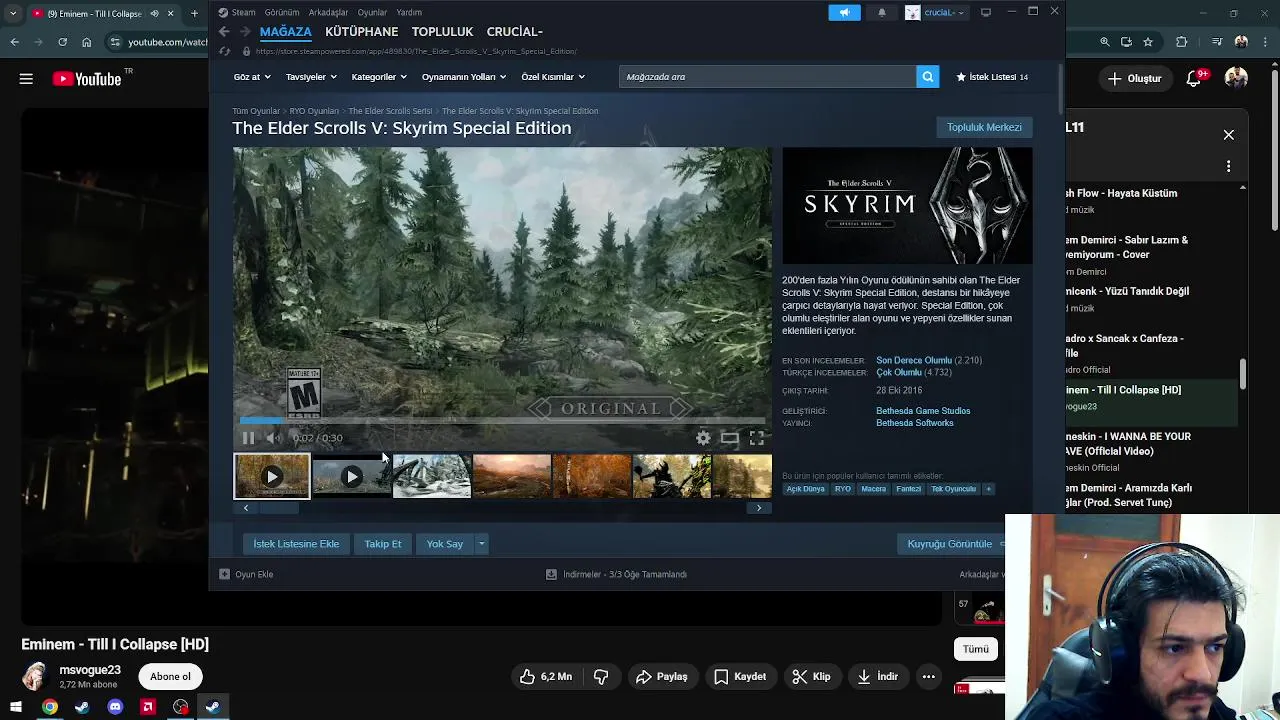Dislike the Eminem video
The width and height of the screenshot is (1280, 720).
pyautogui.click(x=601, y=677)
